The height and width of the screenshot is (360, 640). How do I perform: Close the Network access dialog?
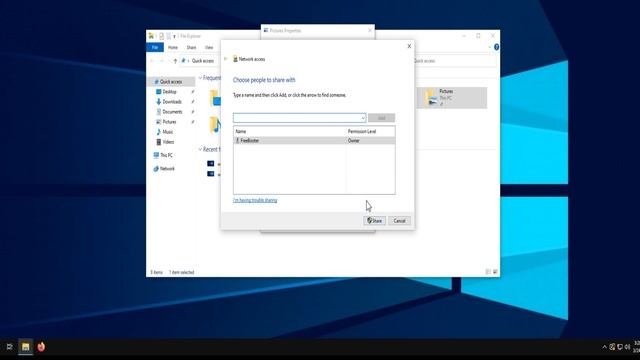pyautogui.click(x=409, y=46)
